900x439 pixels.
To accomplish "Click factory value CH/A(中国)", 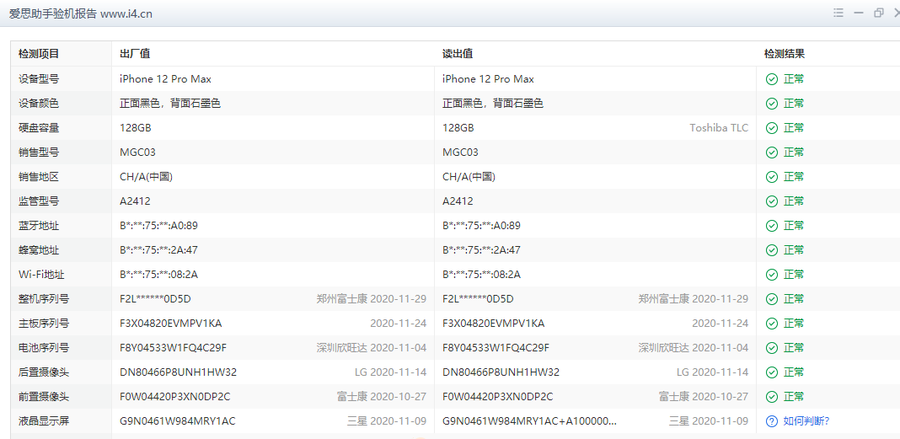I will [x=146, y=177].
